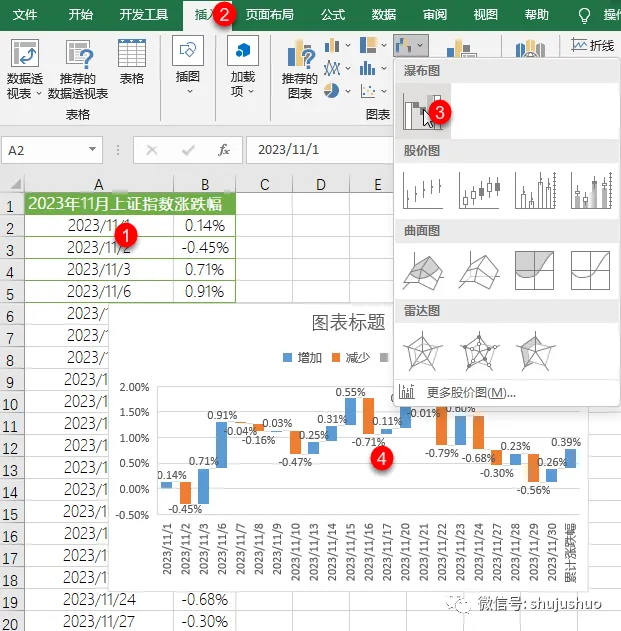This screenshot has height=631, width=621.
Task: Open the PivotTable (数据透视表) button
Action: coord(25,69)
